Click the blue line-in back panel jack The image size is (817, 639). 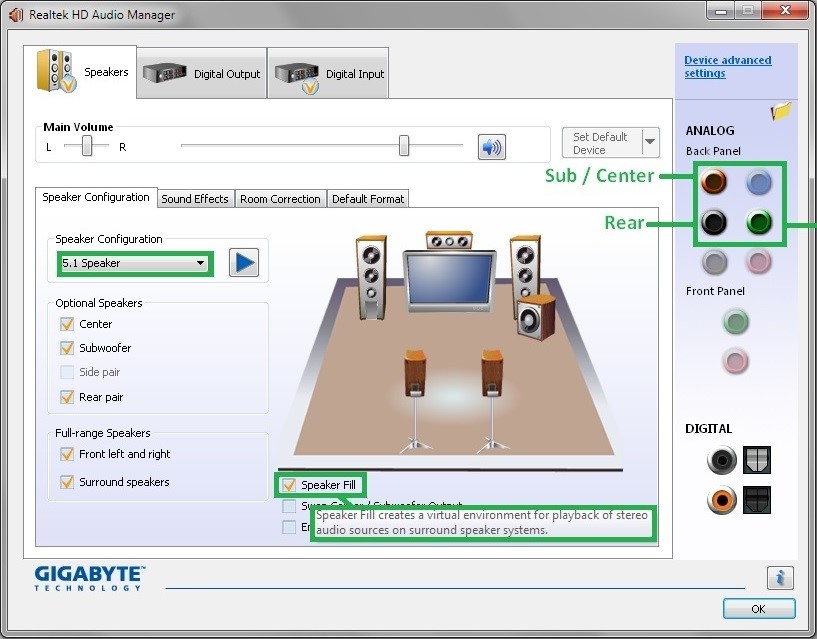pyautogui.click(x=759, y=182)
